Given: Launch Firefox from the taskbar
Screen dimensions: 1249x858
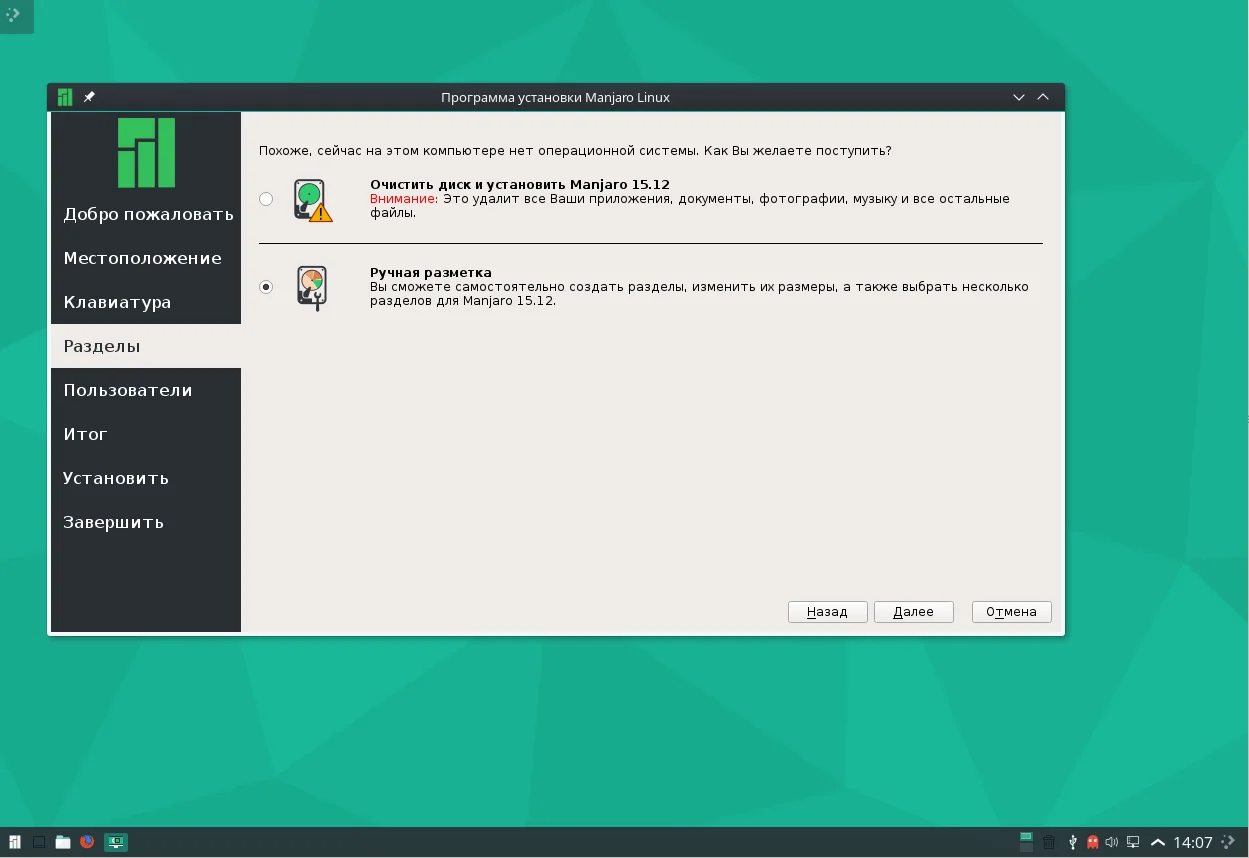Looking at the screenshot, I should coord(87,842).
